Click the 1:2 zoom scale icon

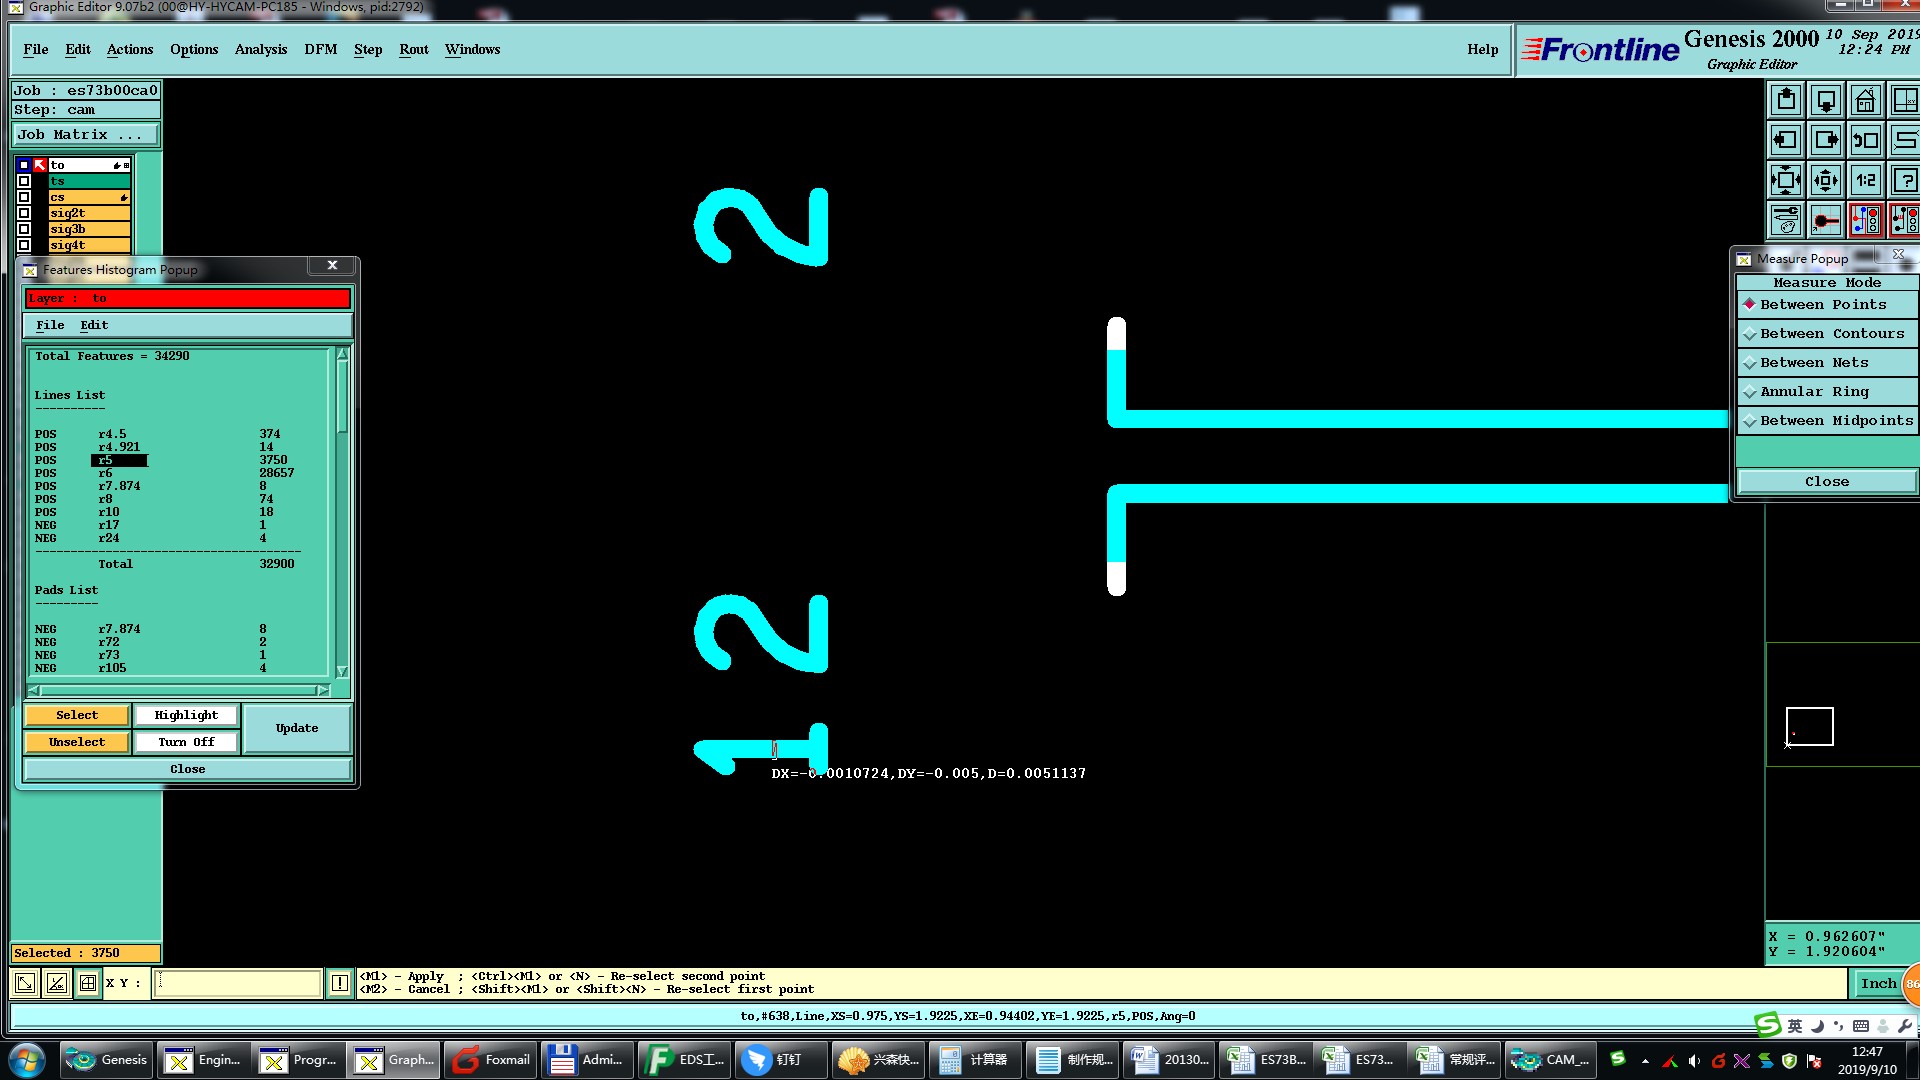[1865, 181]
